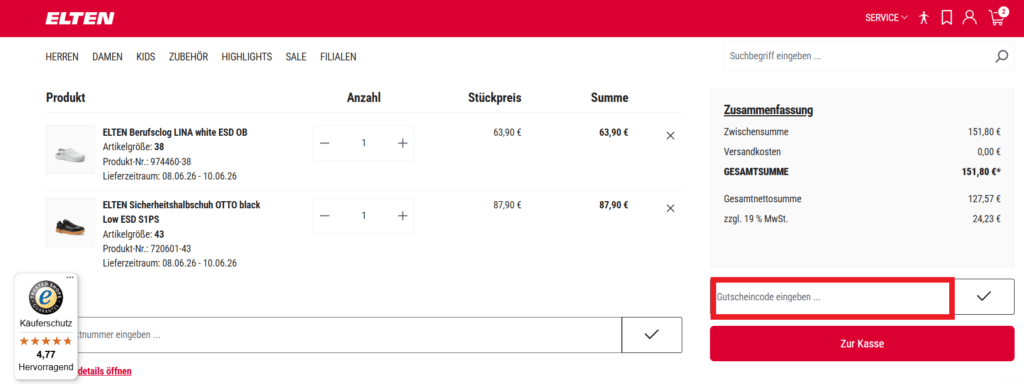This screenshot has width=1024, height=384.
Task: Open the bookmark wishlist icon
Action: click(x=946, y=18)
